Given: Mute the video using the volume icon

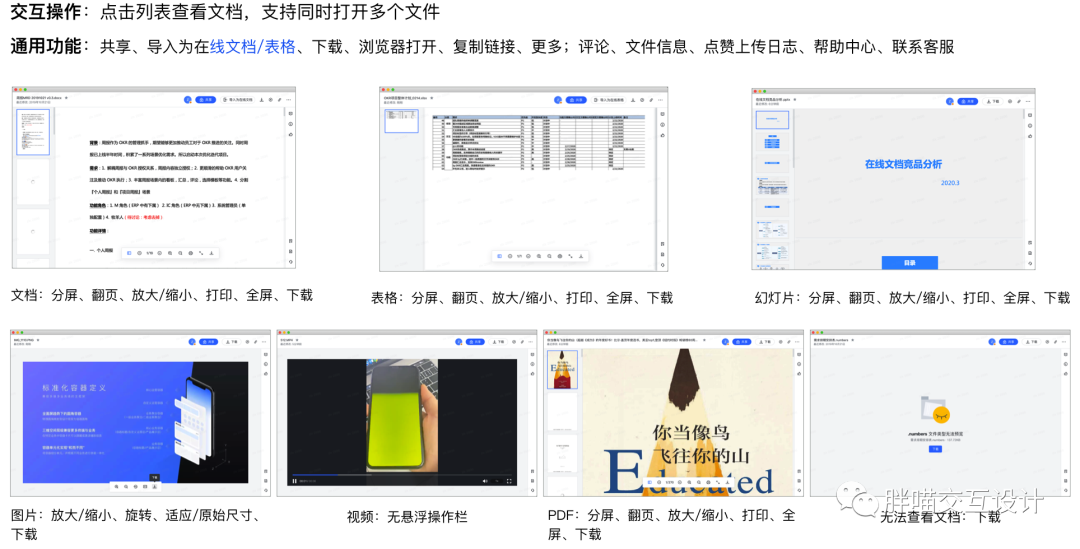Looking at the screenshot, I should pyautogui.click(x=485, y=481).
